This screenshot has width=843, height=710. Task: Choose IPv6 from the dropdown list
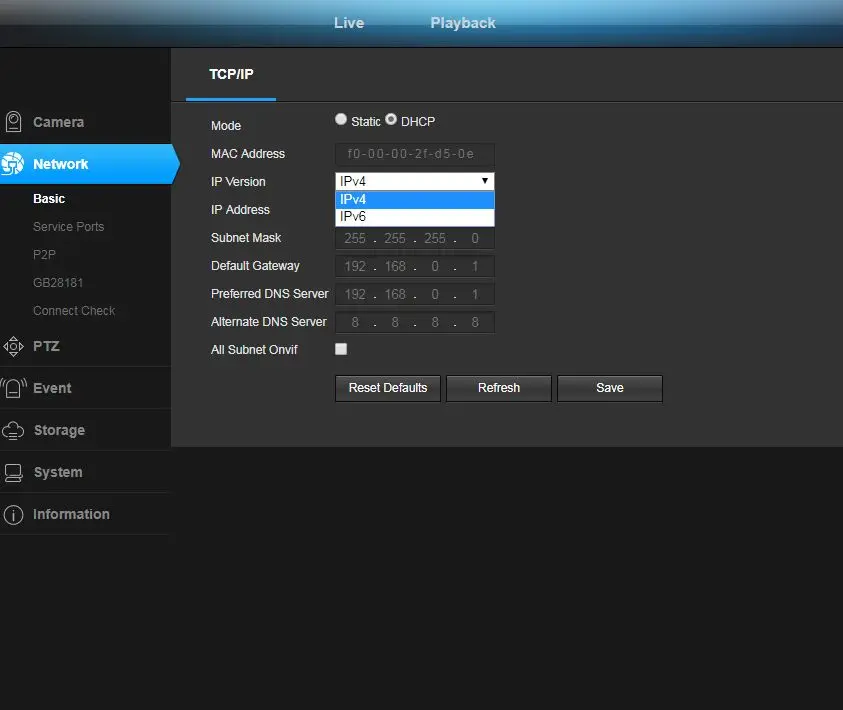(415, 217)
